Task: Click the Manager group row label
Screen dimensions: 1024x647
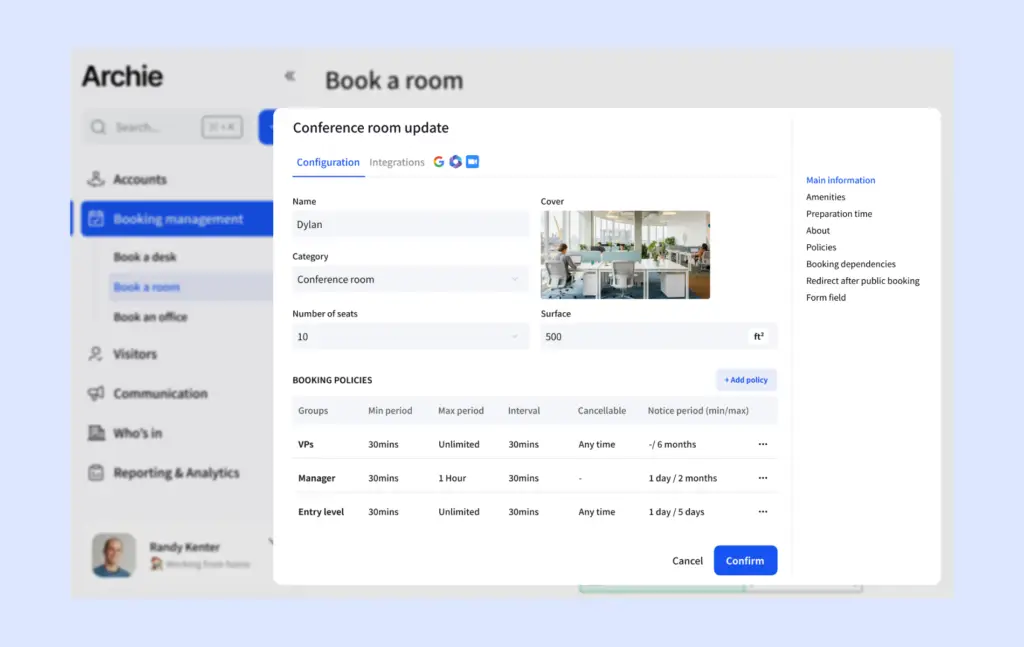Action: coord(317,479)
